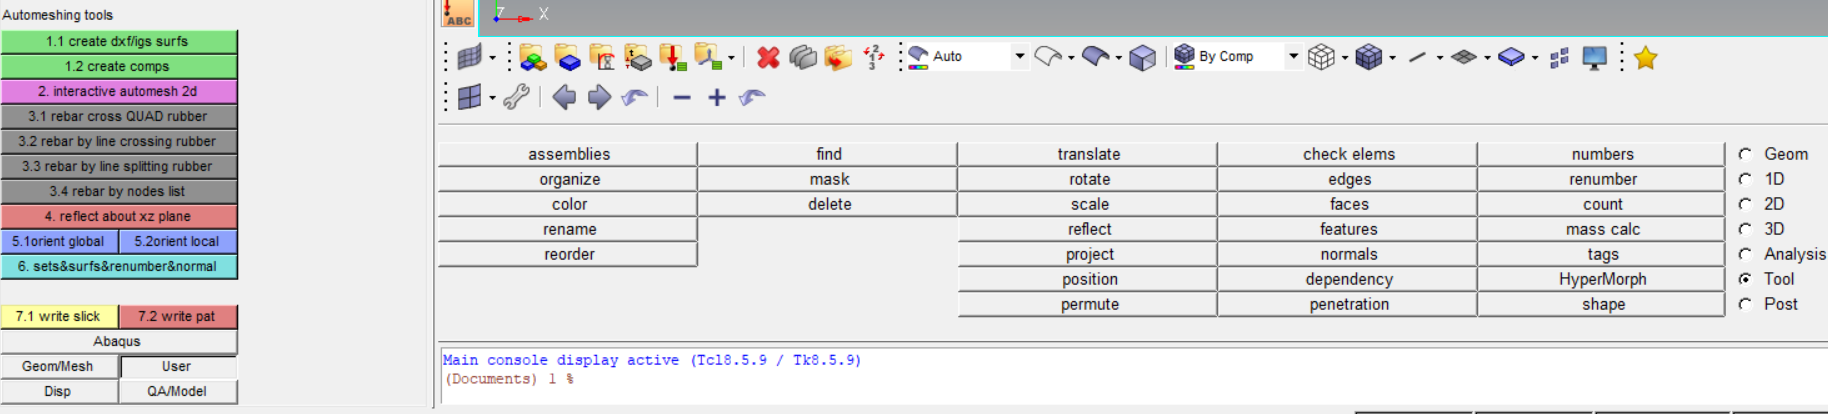The image size is (1828, 414).
Task: Click the '5.2orient local' button
Action: pyautogui.click(x=178, y=241)
